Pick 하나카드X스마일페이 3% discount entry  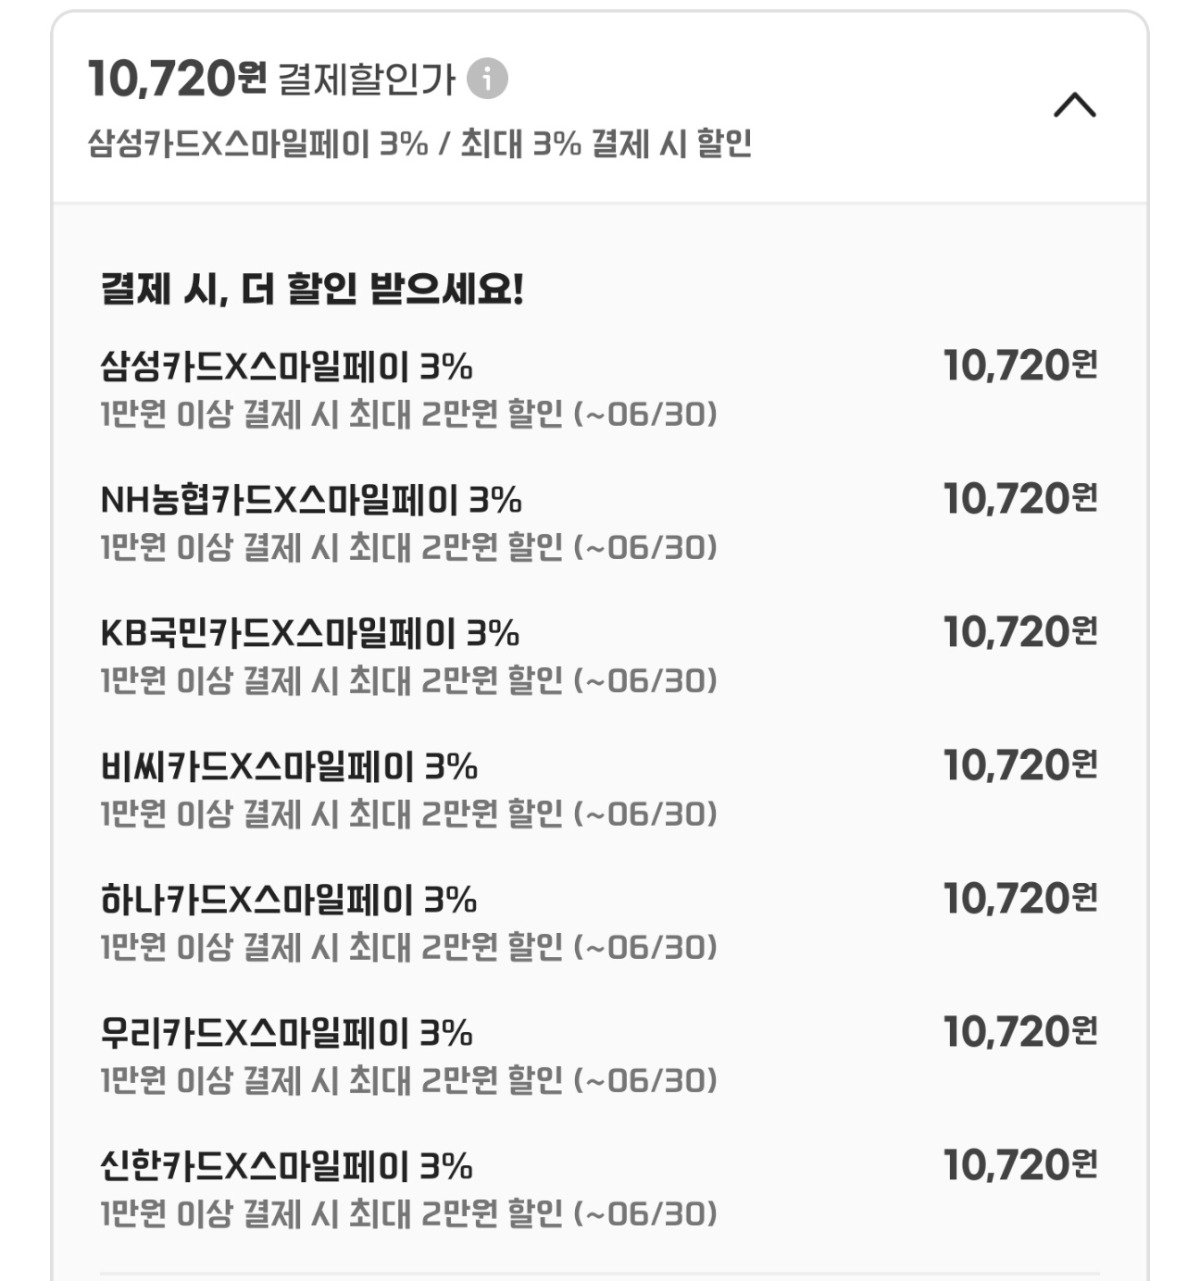[x=288, y=900]
